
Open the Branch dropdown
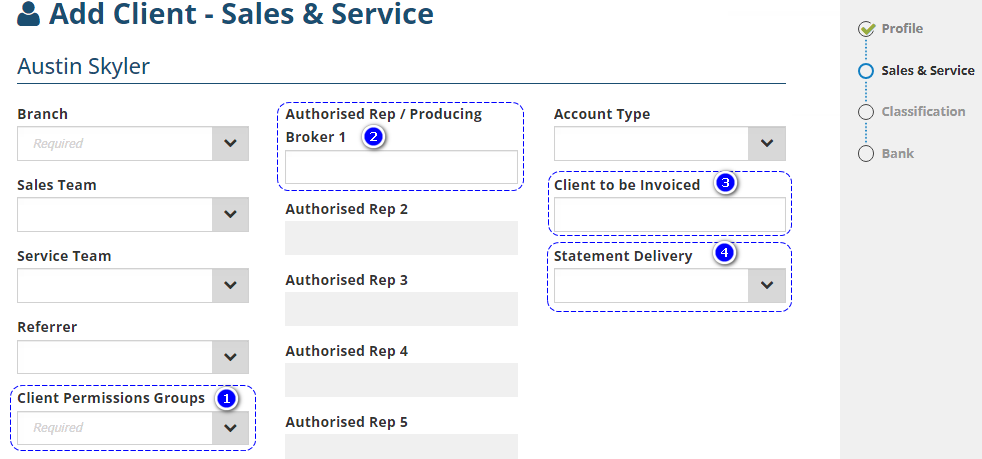coord(230,144)
